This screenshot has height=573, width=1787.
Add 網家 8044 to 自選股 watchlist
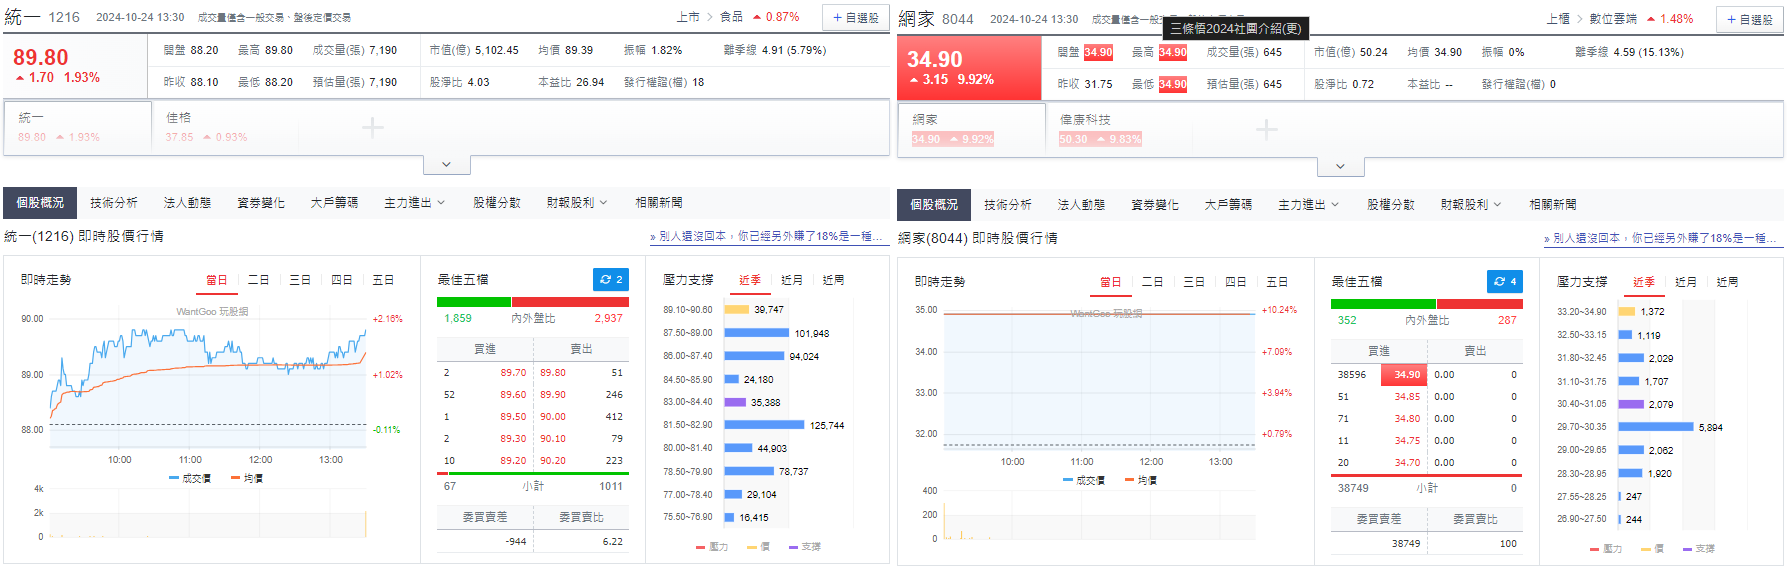(x=1749, y=20)
